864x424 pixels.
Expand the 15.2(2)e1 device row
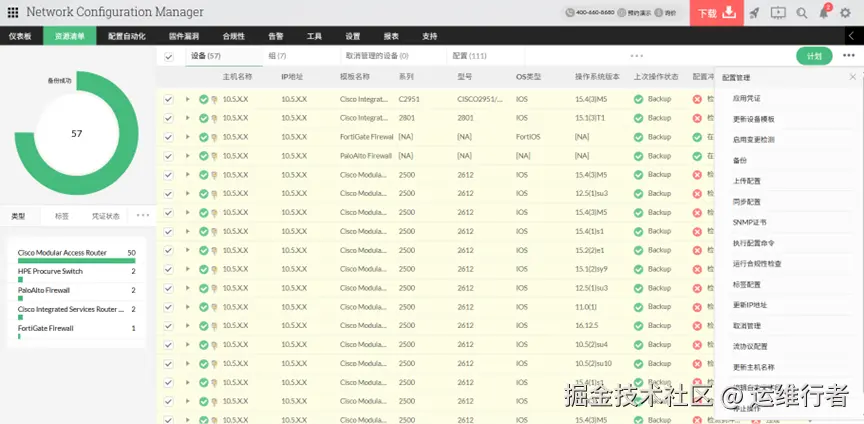point(187,250)
